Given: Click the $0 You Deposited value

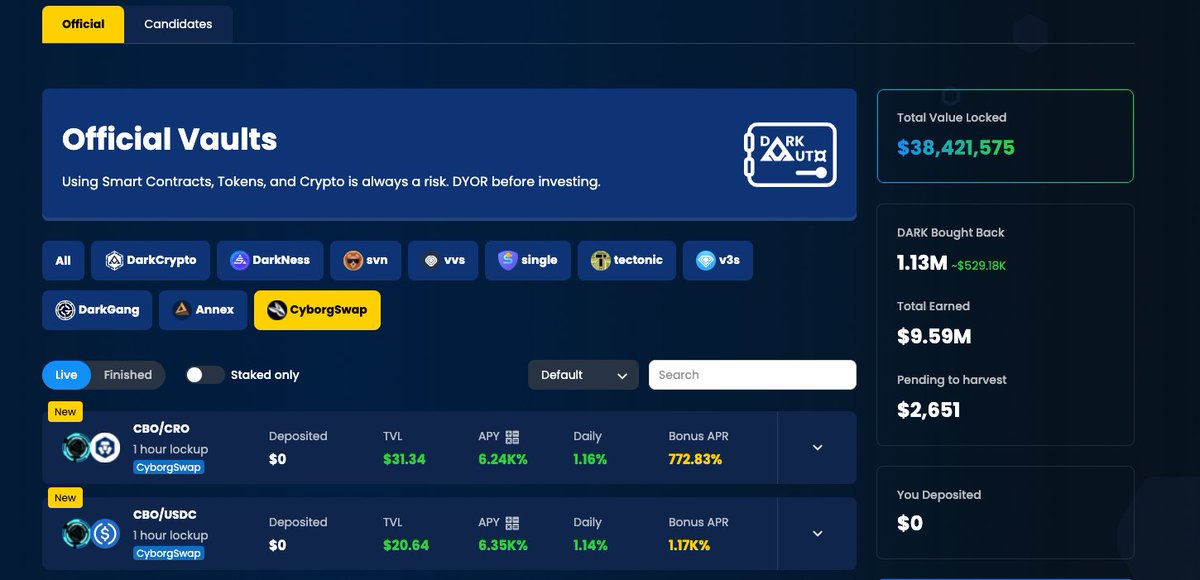Looking at the screenshot, I should (910, 523).
